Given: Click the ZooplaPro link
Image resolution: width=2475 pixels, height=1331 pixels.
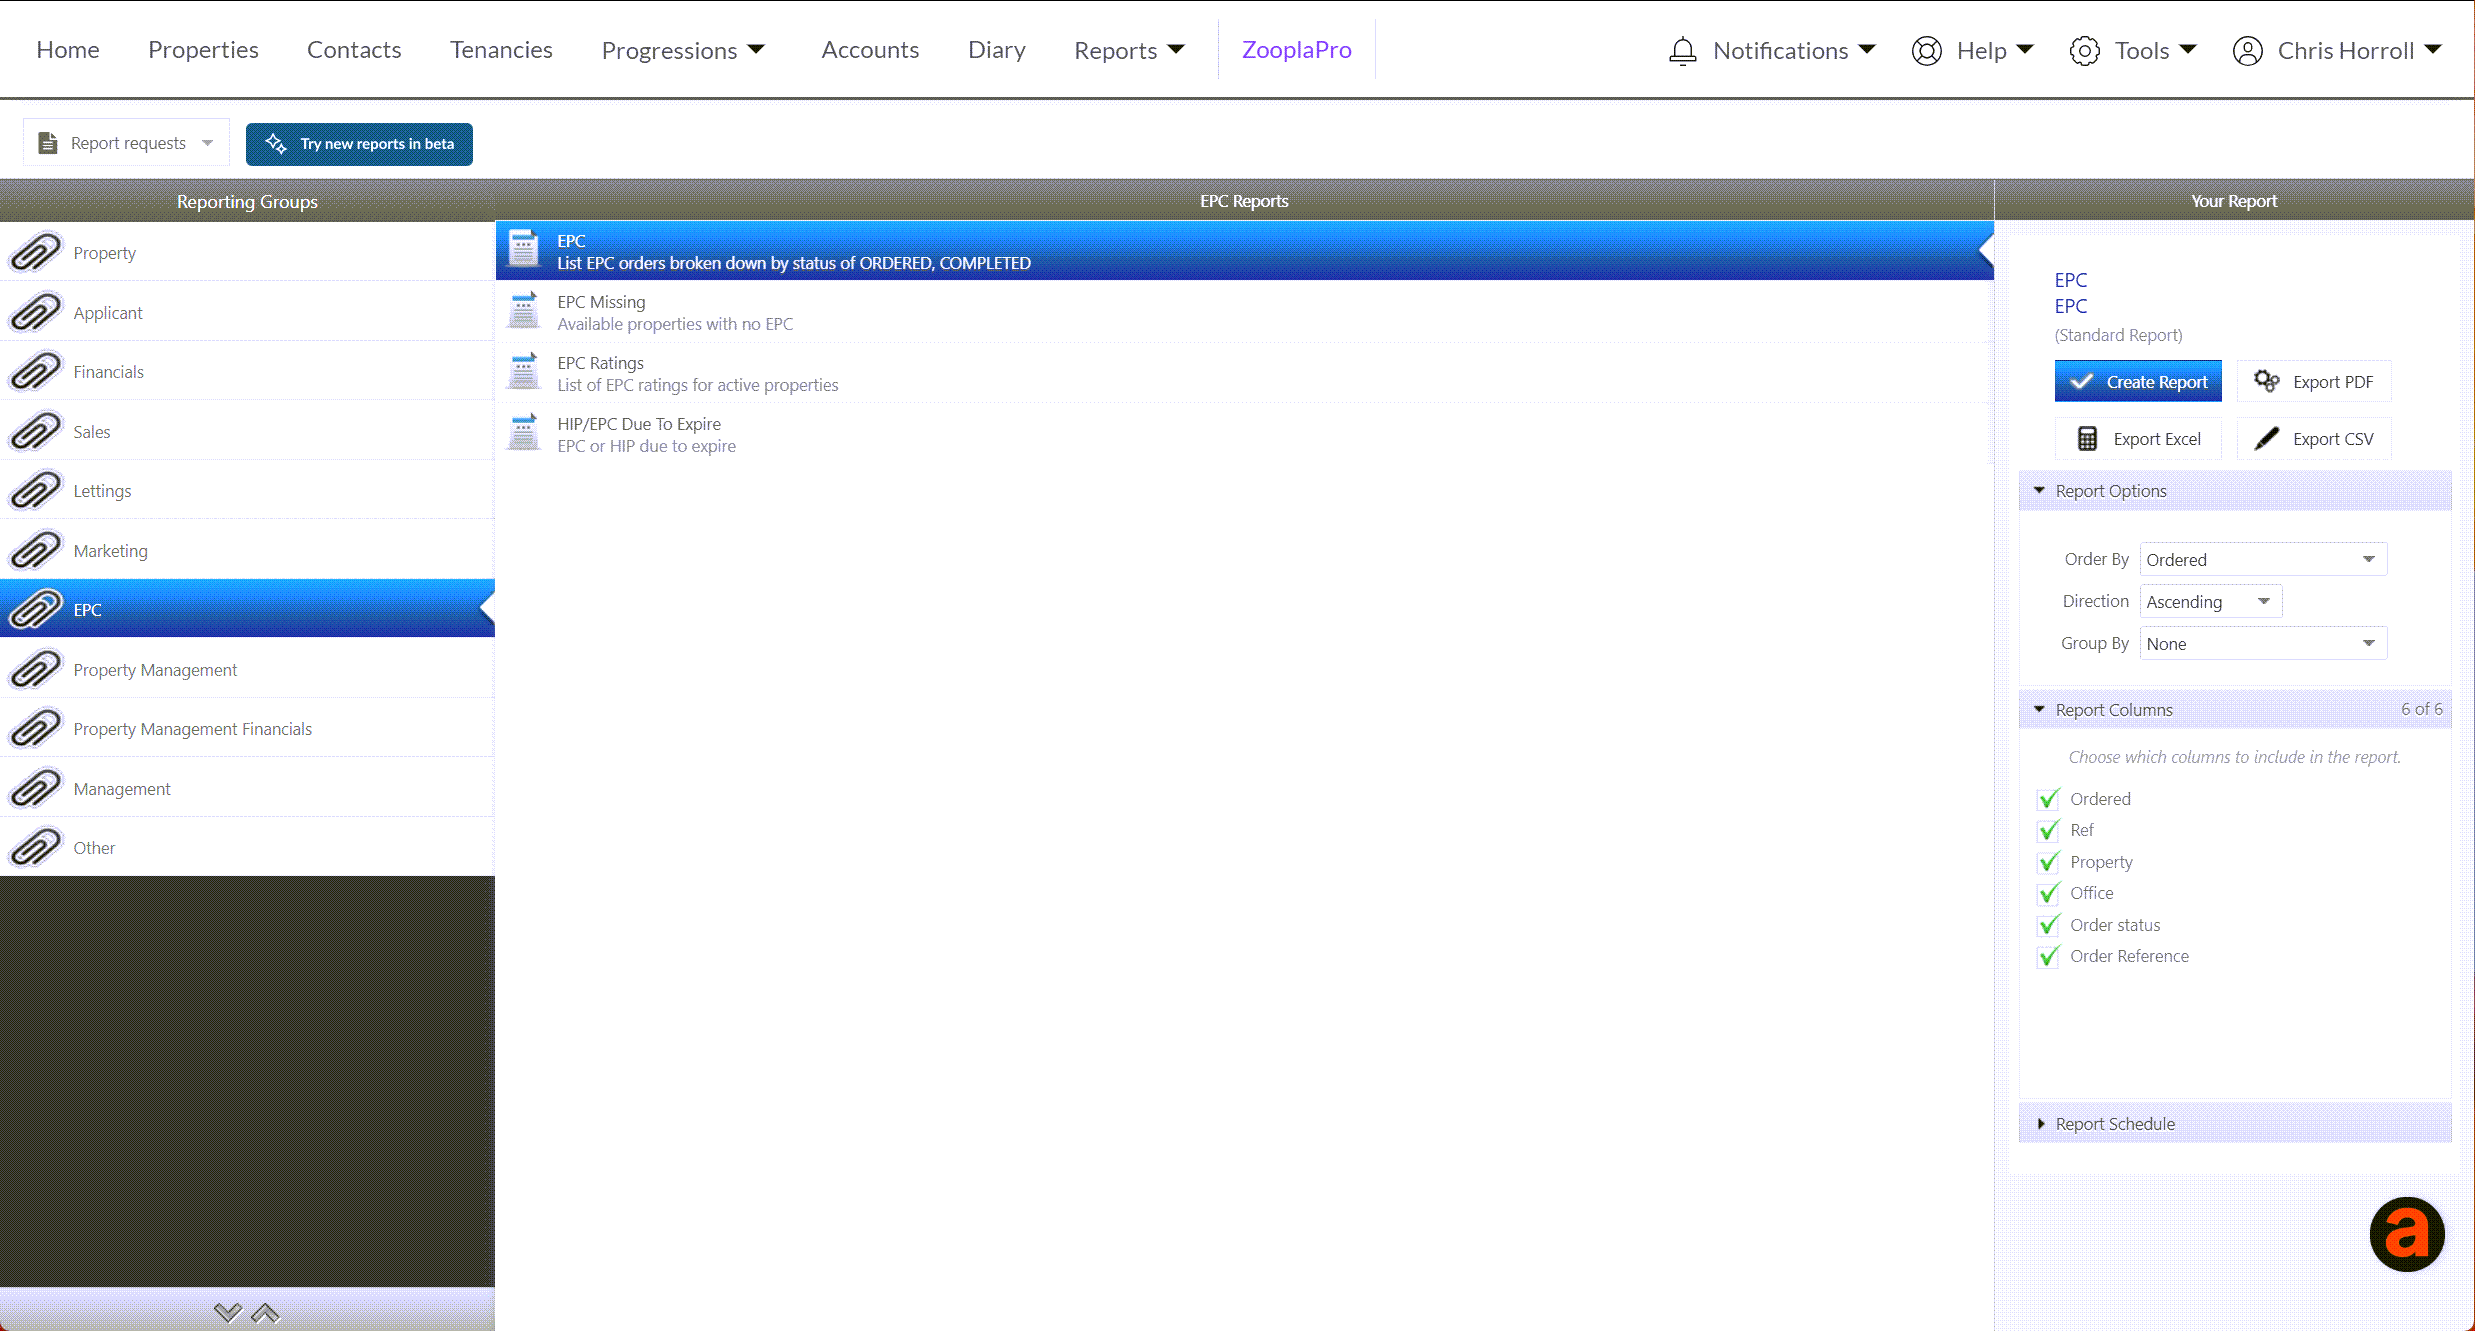Looking at the screenshot, I should point(1296,49).
